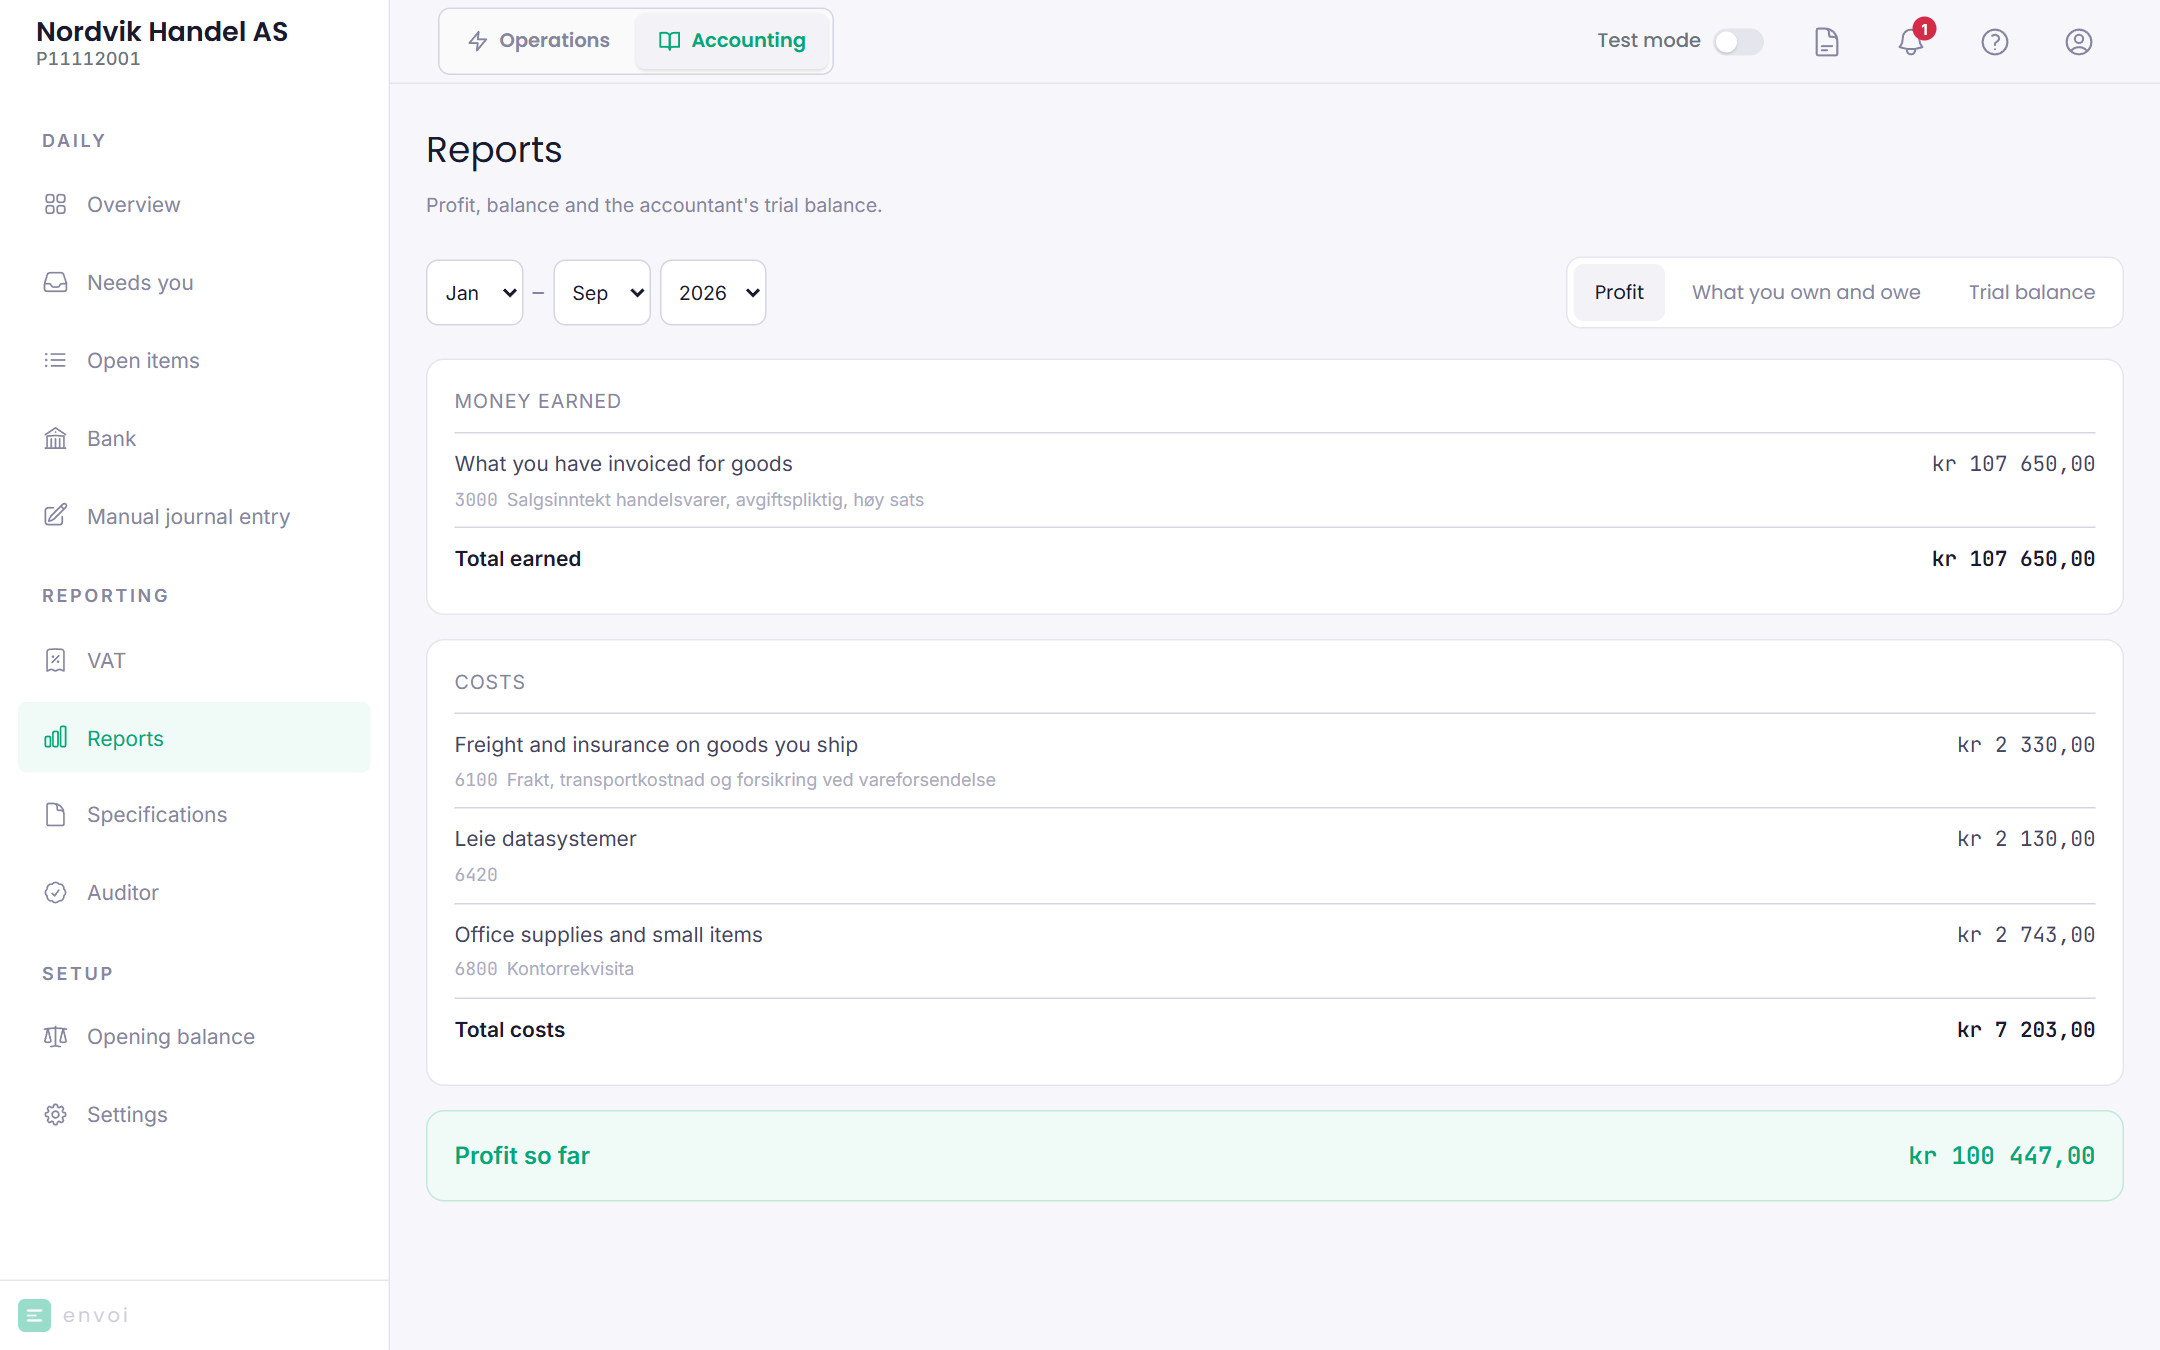Click amount kr 2 330,00

click(x=2026, y=745)
